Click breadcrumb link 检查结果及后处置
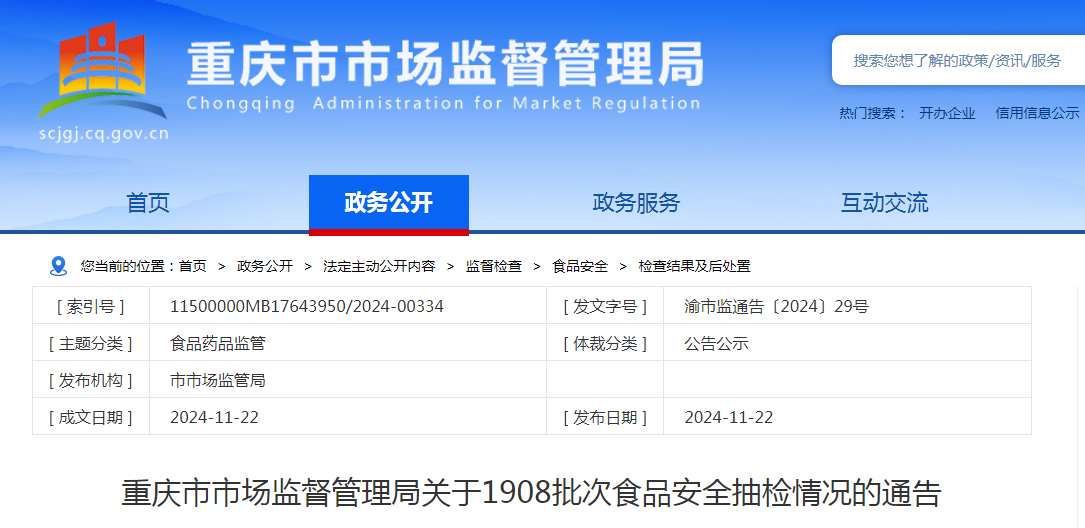The image size is (1085, 528). pos(694,266)
